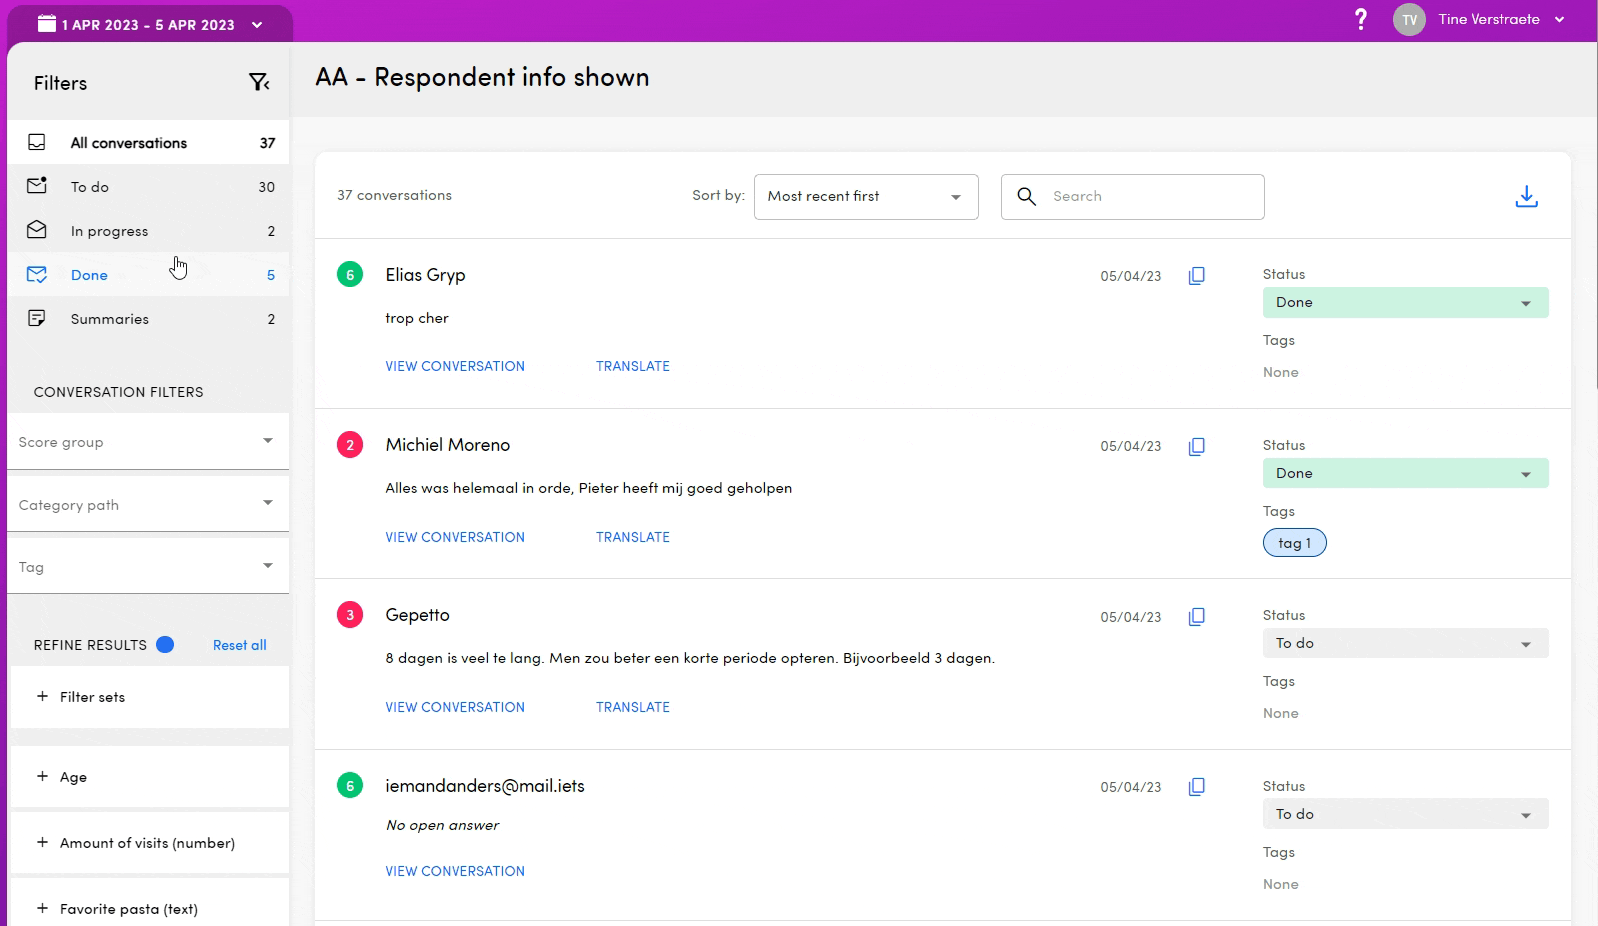Click the download export icon

(x=1526, y=197)
